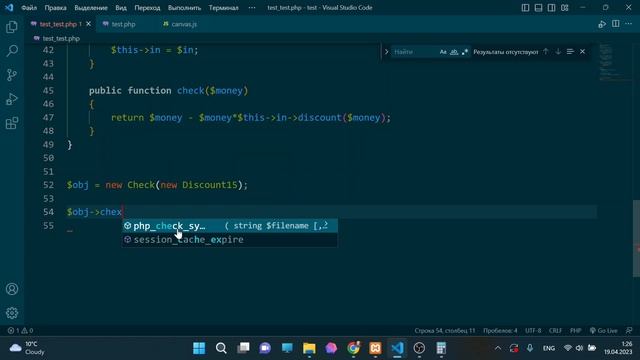Open the Правка menu
Image resolution: width=640 pixels, height=360 pixels.
click(x=56, y=7)
